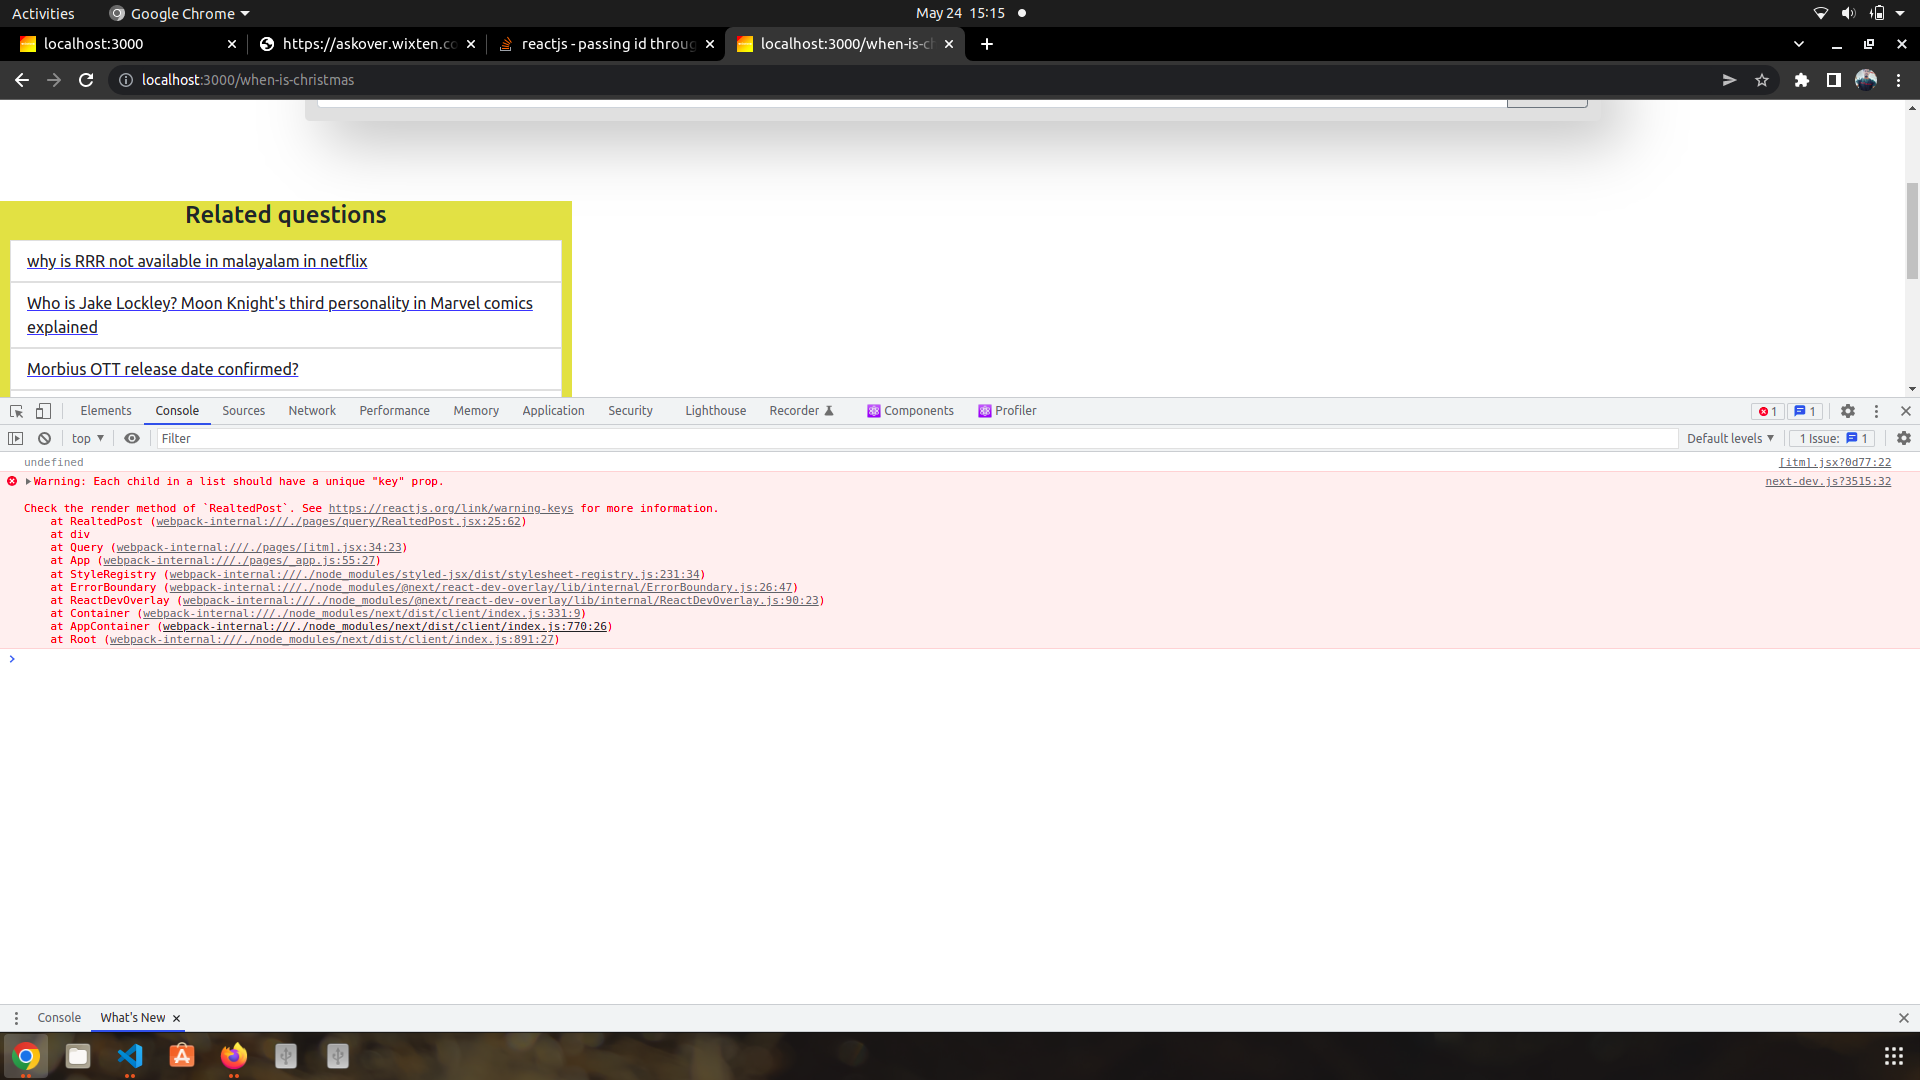
Task: Open the Recorder tab
Action: 801,411
